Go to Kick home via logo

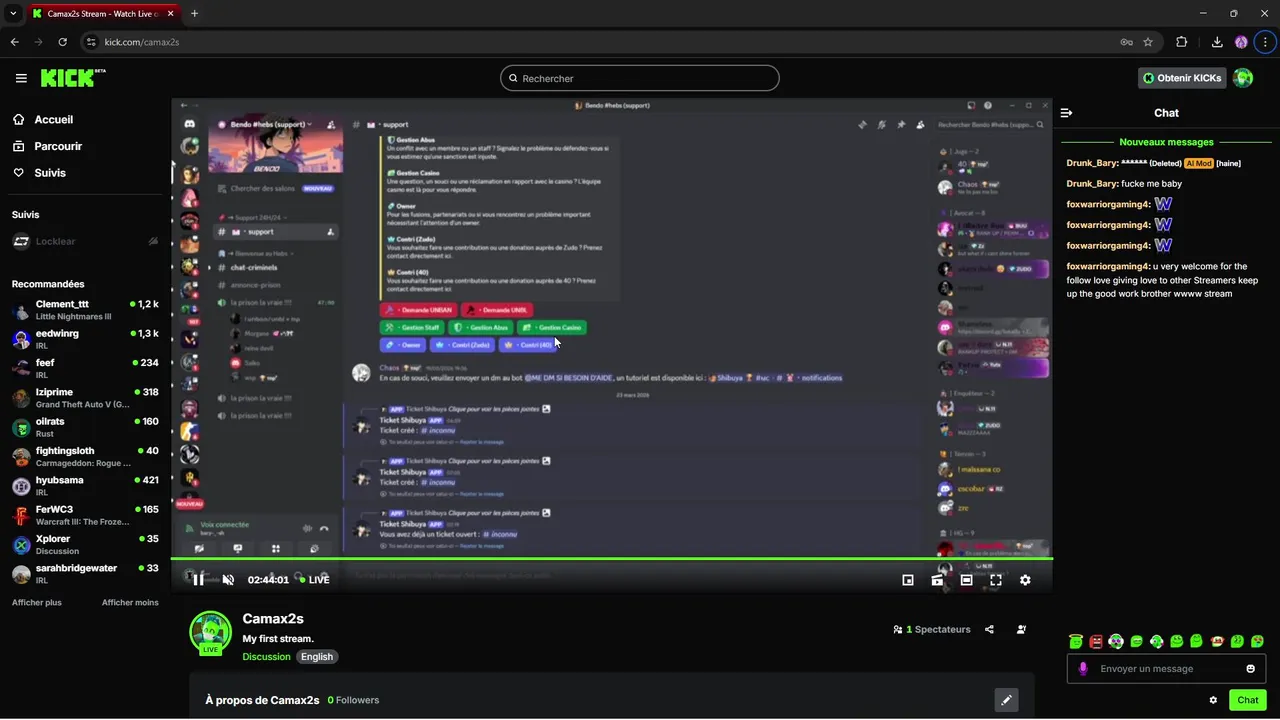[73, 78]
